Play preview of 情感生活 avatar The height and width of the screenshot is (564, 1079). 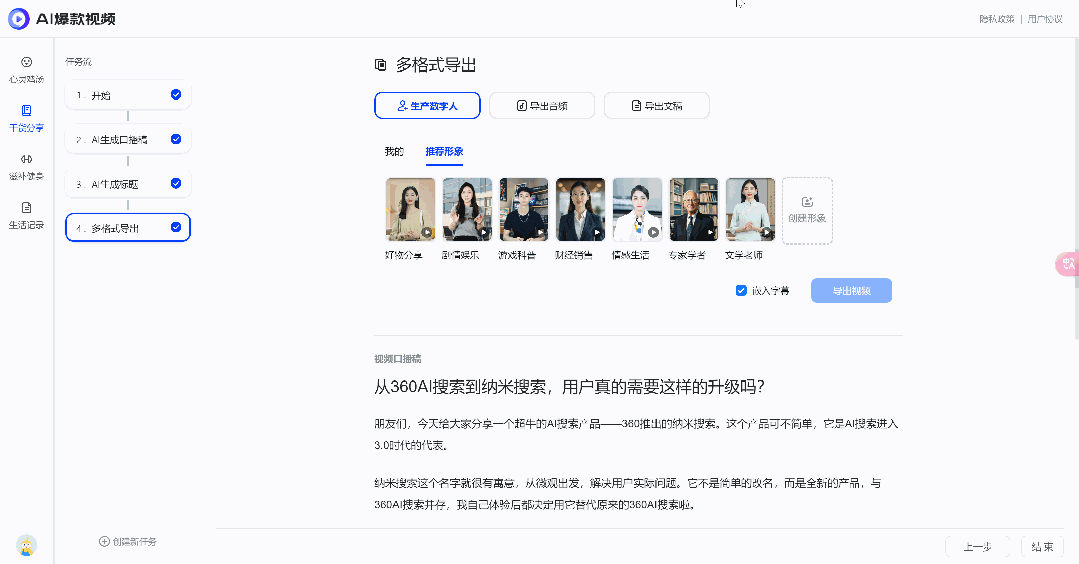[654, 232]
